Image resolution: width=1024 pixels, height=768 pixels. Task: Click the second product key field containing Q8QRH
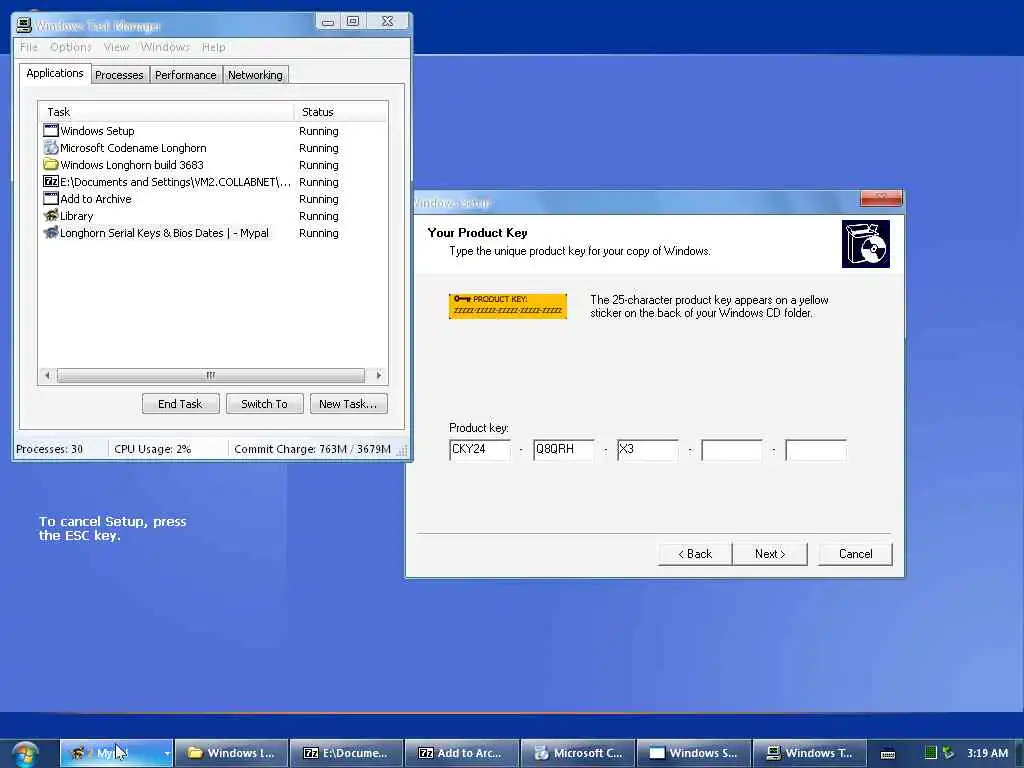[x=564, y=450]
